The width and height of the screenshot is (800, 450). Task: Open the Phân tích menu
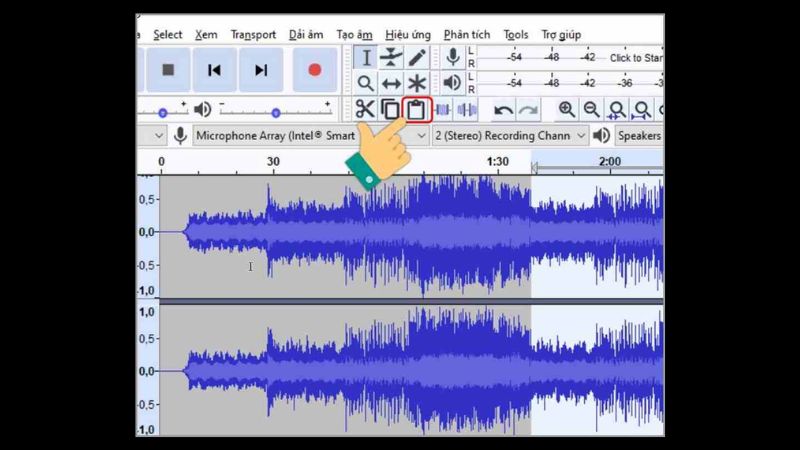[467, 35]
